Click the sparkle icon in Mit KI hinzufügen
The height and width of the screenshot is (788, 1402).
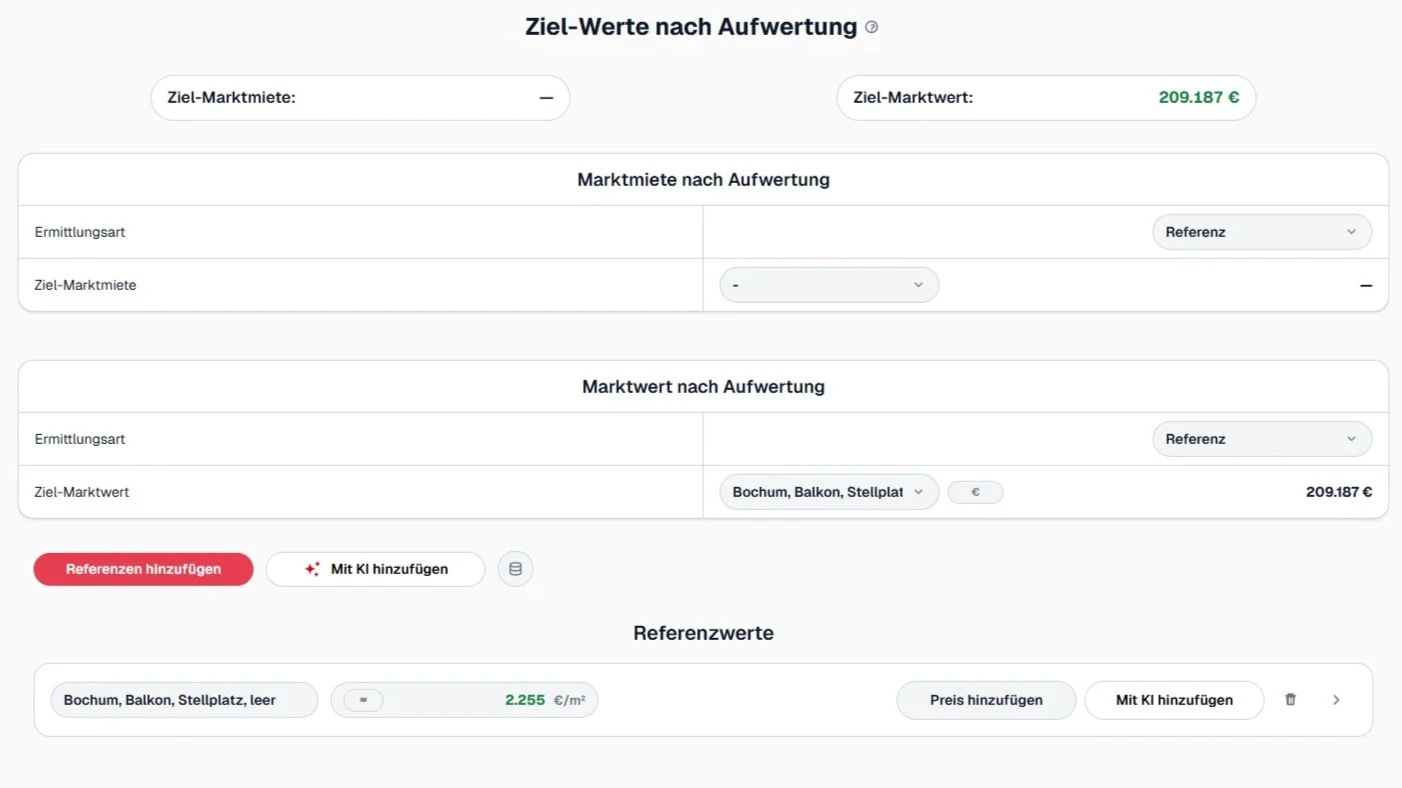(312, 569)
